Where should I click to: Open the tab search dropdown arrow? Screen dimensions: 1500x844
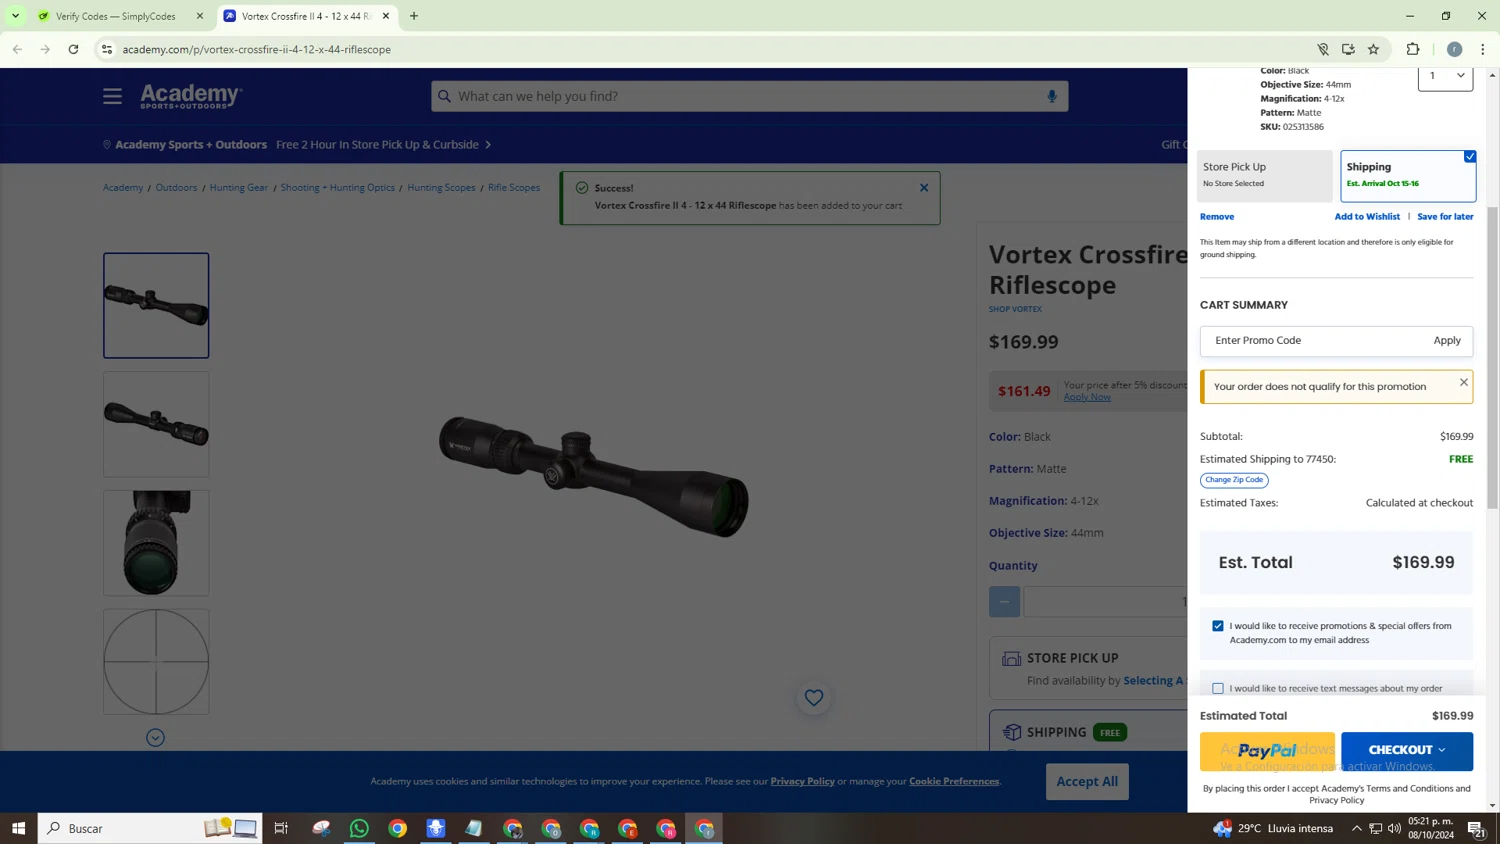[15, 16]
